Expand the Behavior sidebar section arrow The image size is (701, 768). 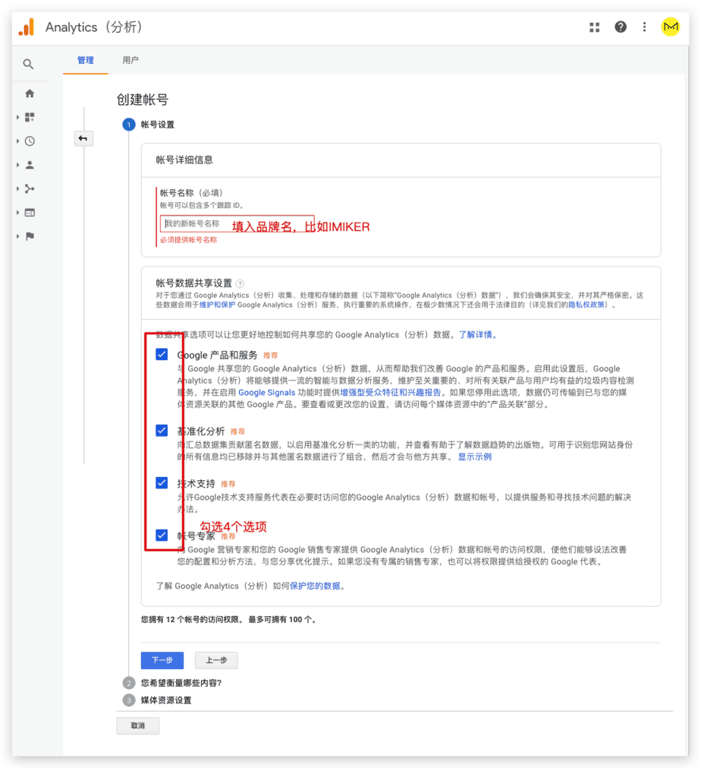(18, 213)
